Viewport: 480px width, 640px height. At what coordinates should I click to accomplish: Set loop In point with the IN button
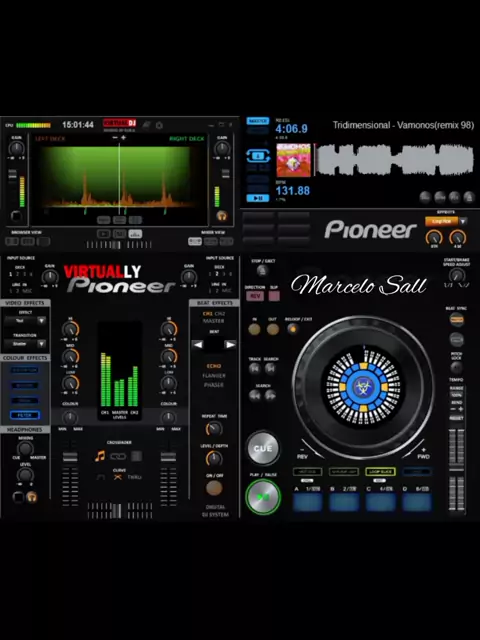254,329
